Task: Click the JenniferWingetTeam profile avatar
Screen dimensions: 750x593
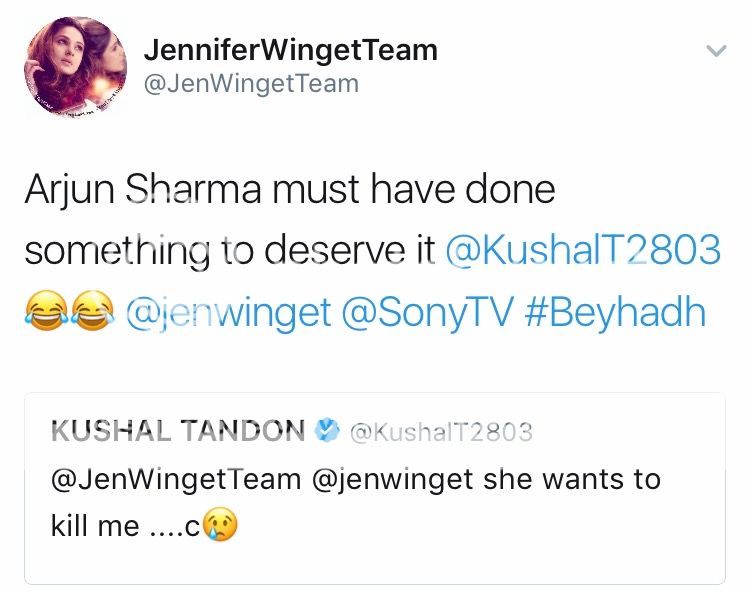Action: coord(76,68)
